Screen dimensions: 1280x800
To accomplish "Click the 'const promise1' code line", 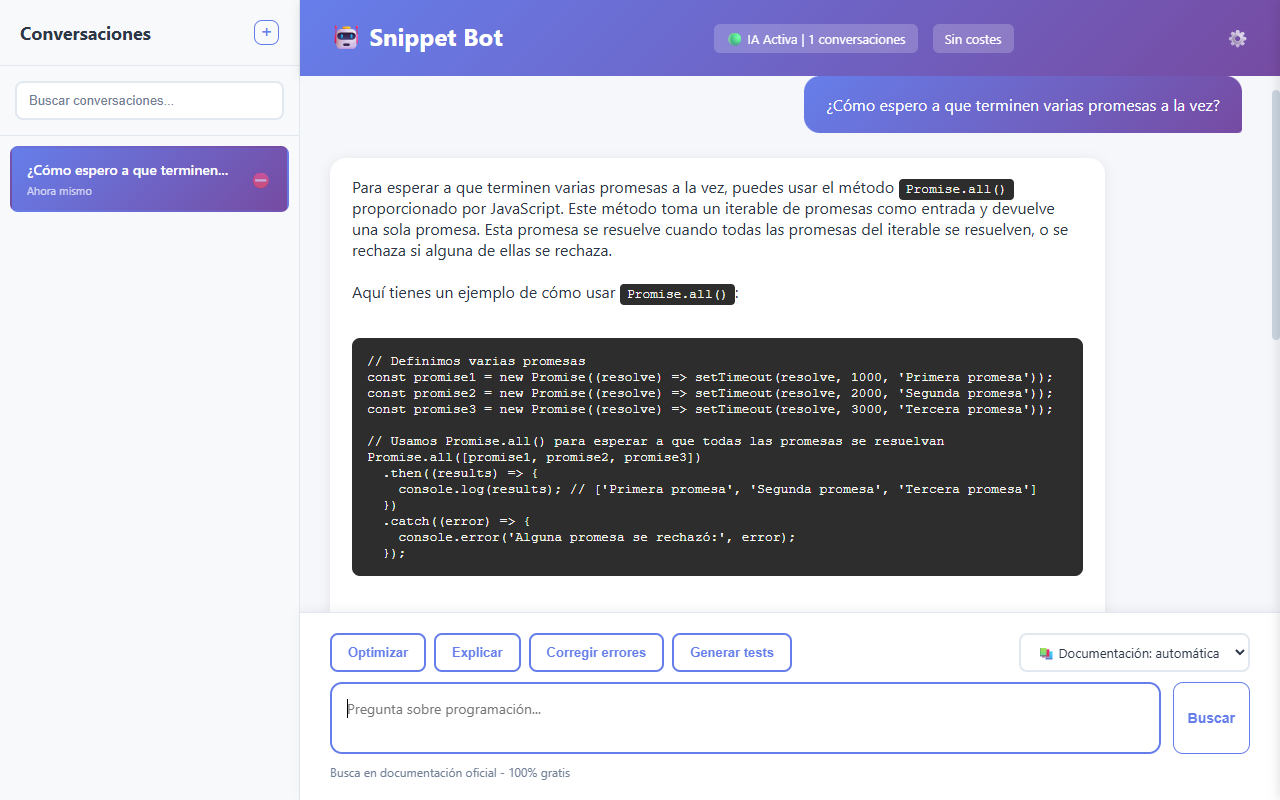I will (x=710, y=377).
